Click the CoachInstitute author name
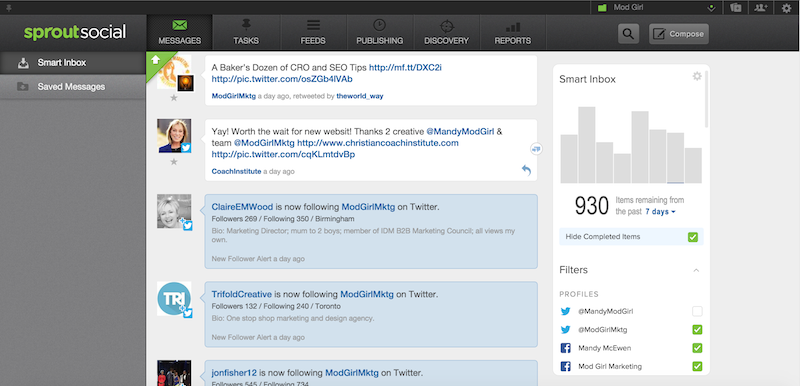 point(236,171)
